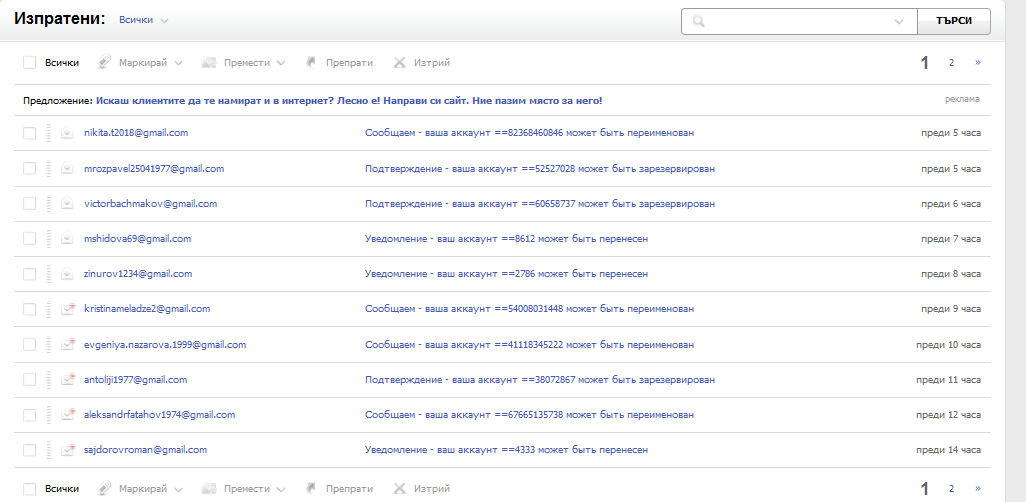The height and width of the screenshot is (502, 1026).
Task: Click the sent-mail icon for kristinameladze2@gmail.com
Action: coord(68,308)
